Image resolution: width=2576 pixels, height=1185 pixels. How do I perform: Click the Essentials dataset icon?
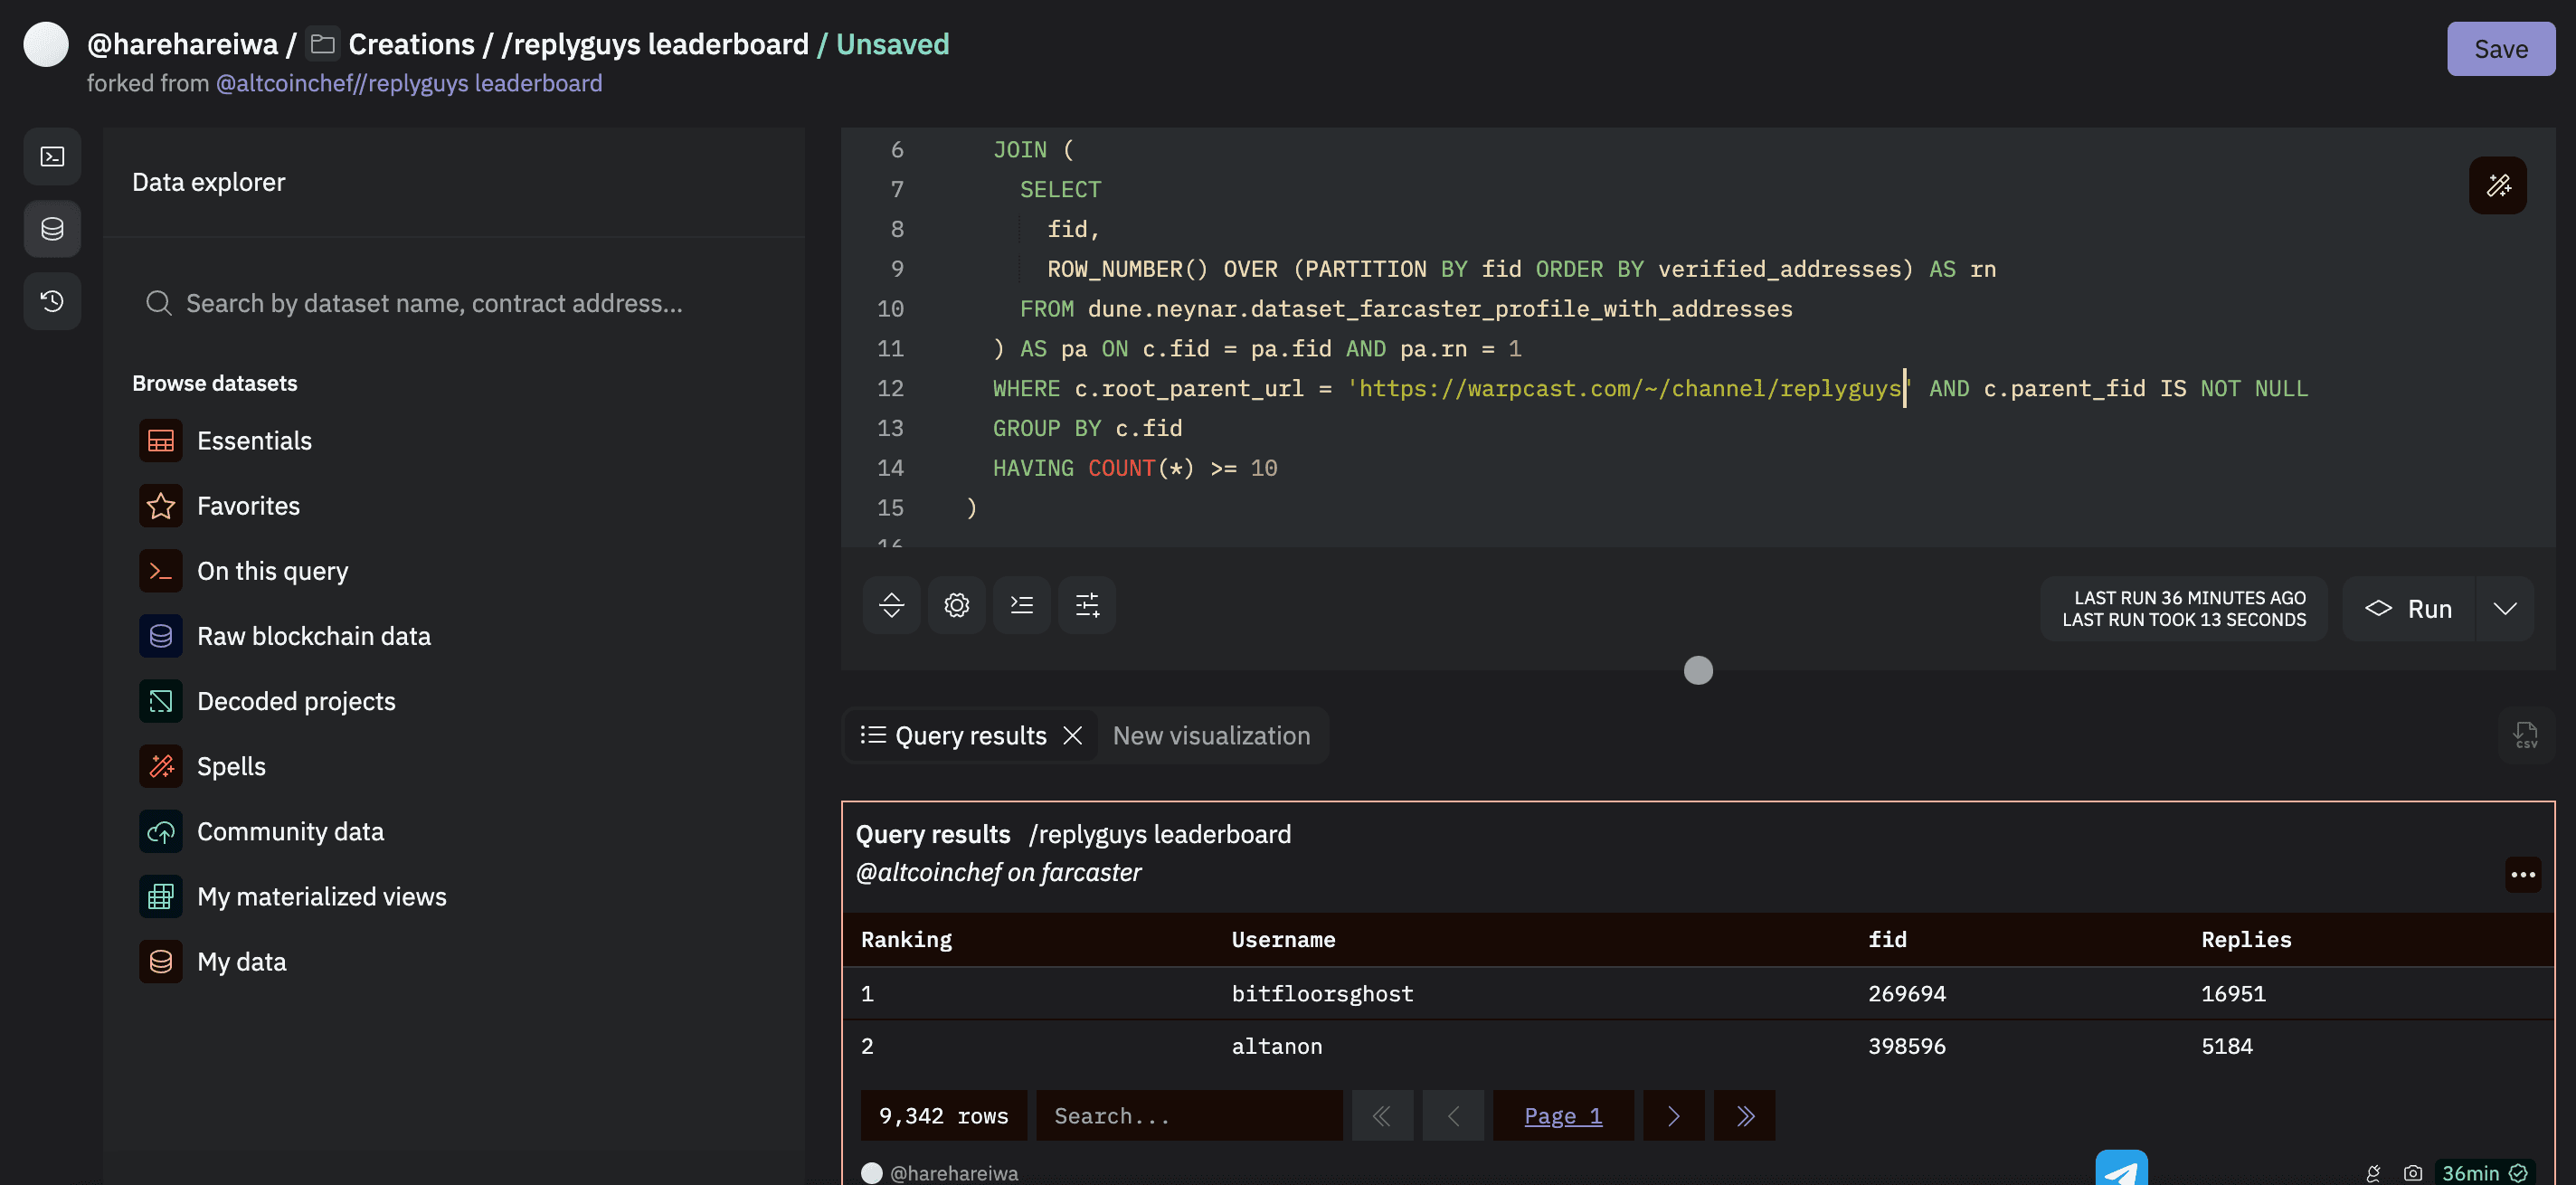160,441
